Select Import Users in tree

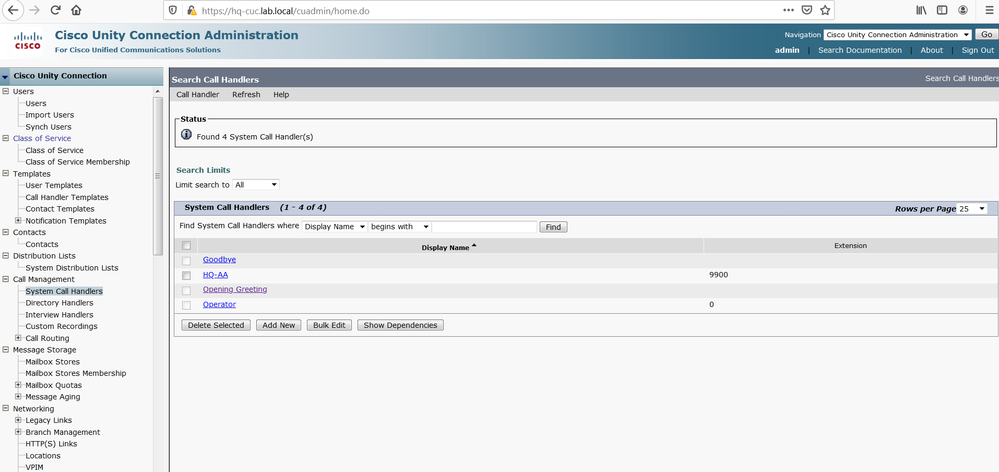(50, 115)
